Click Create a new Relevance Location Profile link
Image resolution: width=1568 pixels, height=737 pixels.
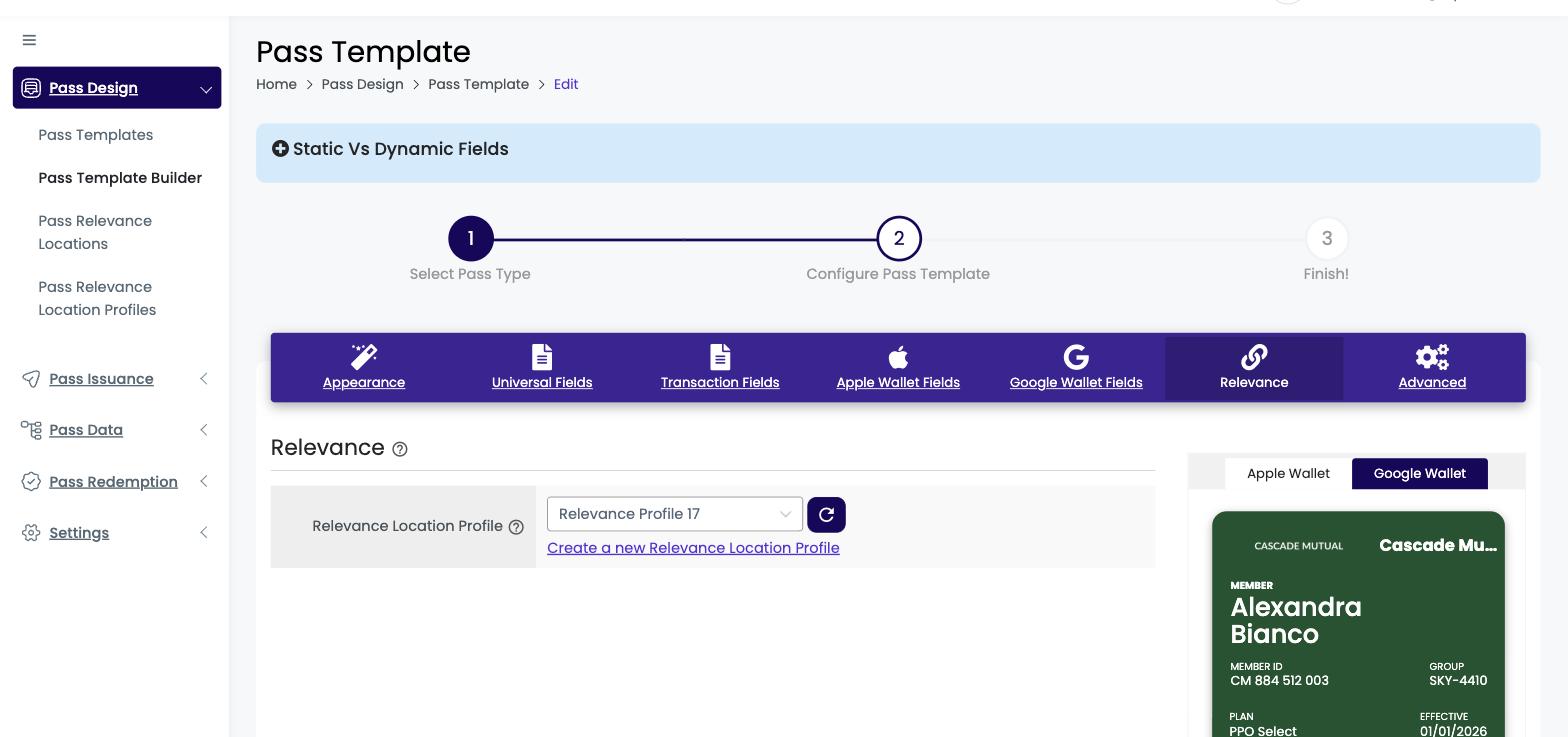tap(693, 548)
